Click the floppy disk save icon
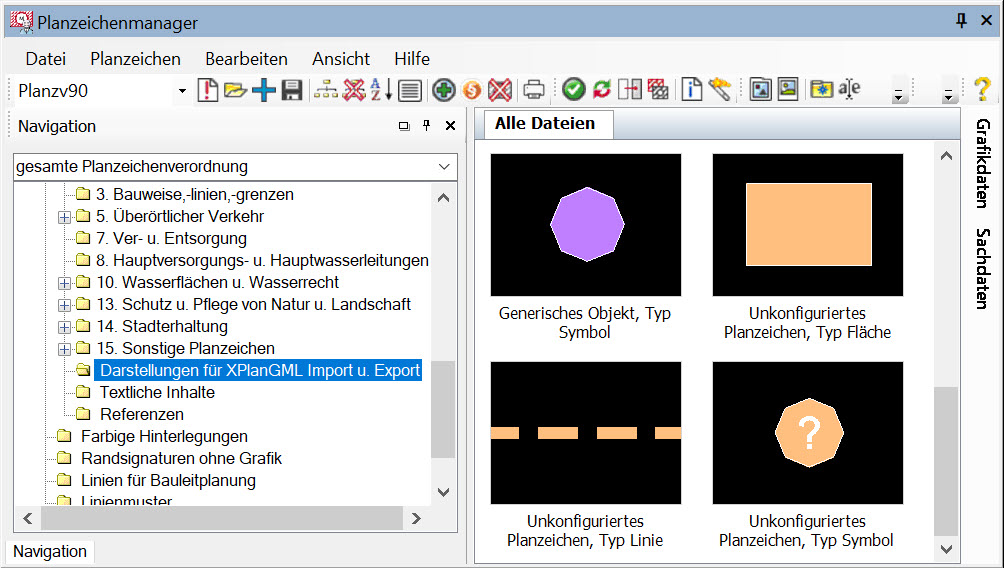The height and width of the screenshot is (568, 1004). tap(291, 90)
